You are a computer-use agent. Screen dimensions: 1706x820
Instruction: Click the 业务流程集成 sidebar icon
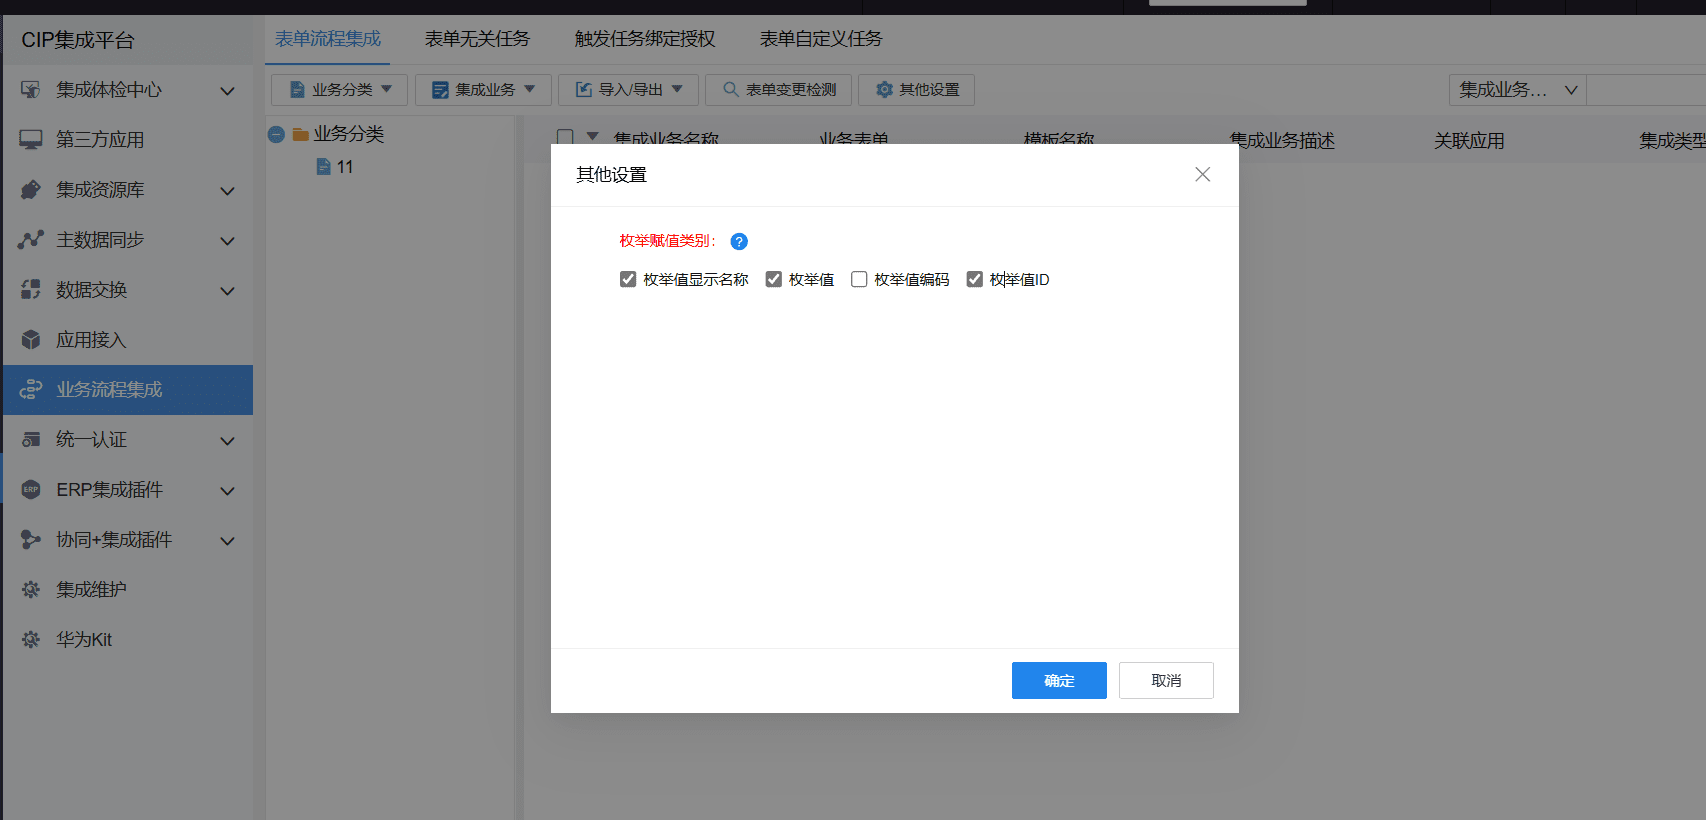click(31, 390)
